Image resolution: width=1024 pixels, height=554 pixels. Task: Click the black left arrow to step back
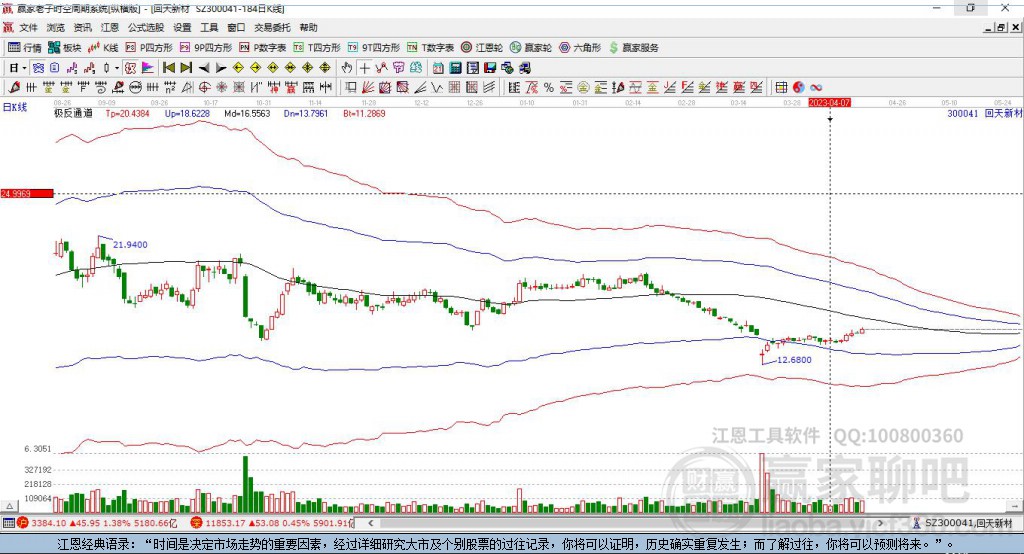click(204, 68)
